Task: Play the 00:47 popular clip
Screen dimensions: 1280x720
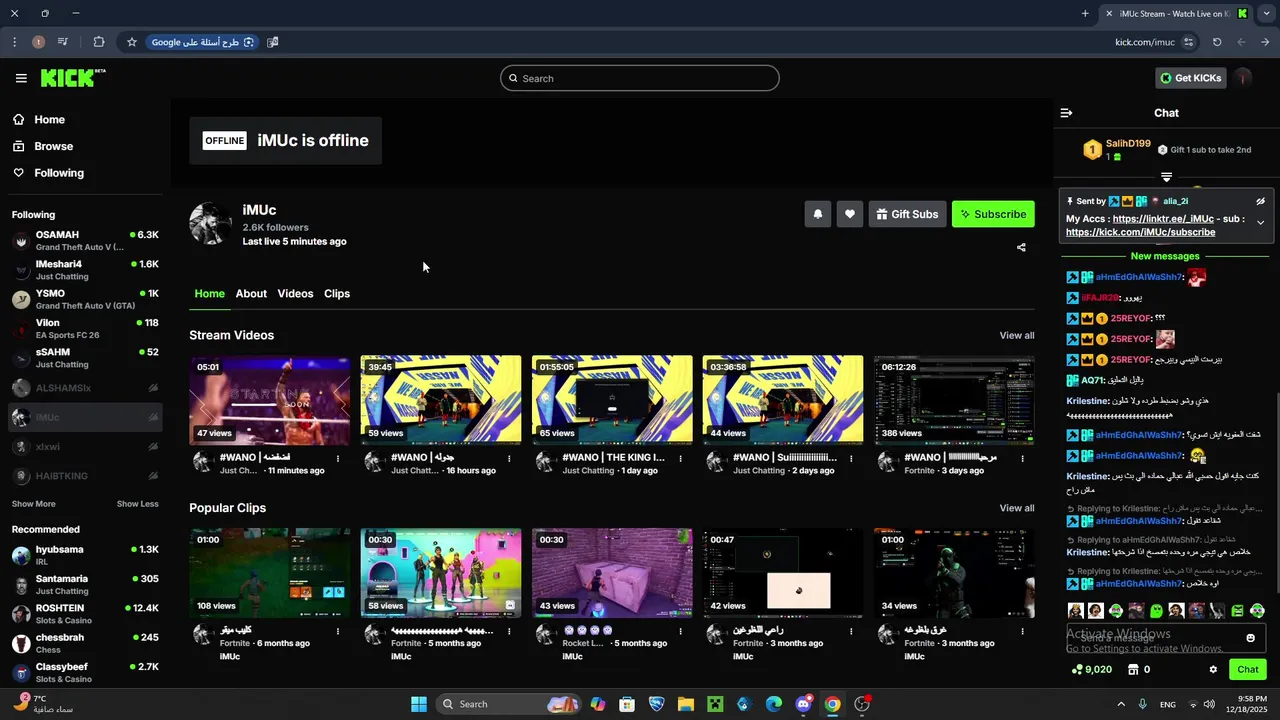Action: [x=783, y=573]
